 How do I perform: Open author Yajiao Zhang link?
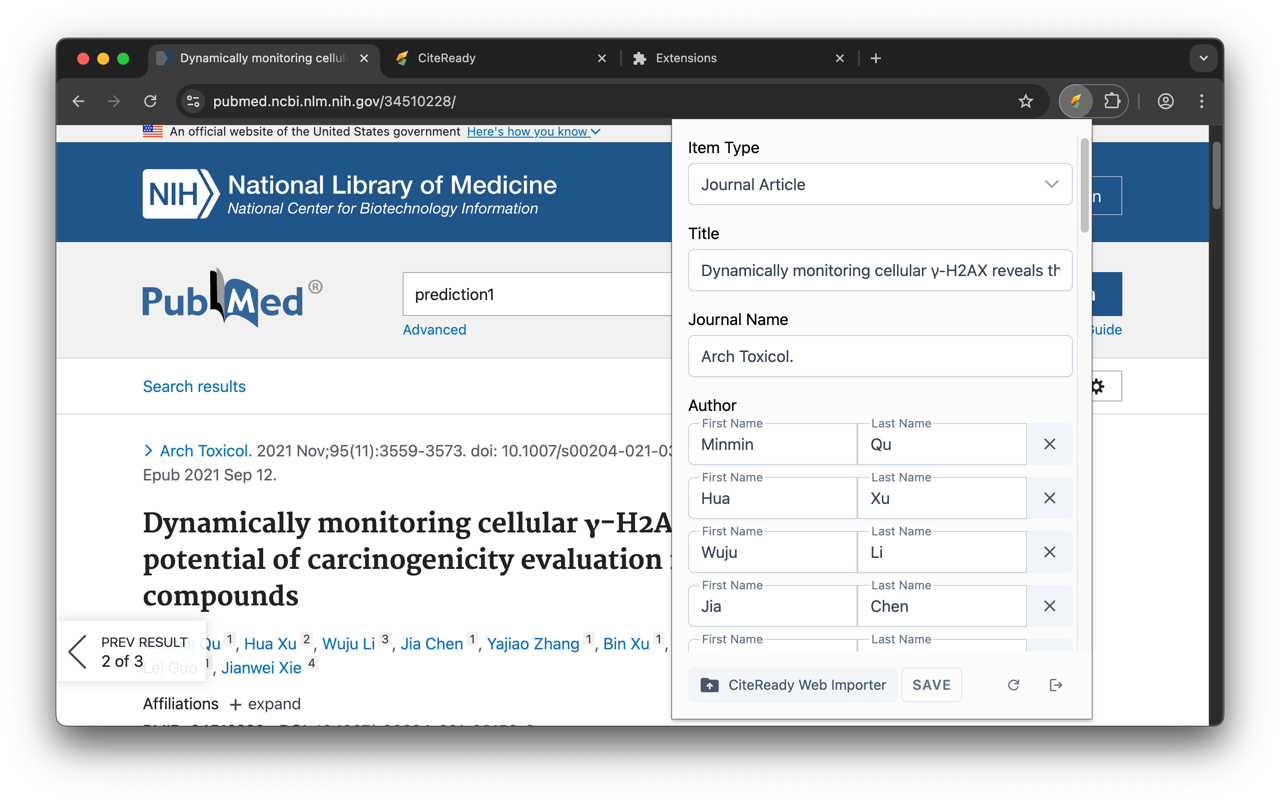(x=533, y=644)
